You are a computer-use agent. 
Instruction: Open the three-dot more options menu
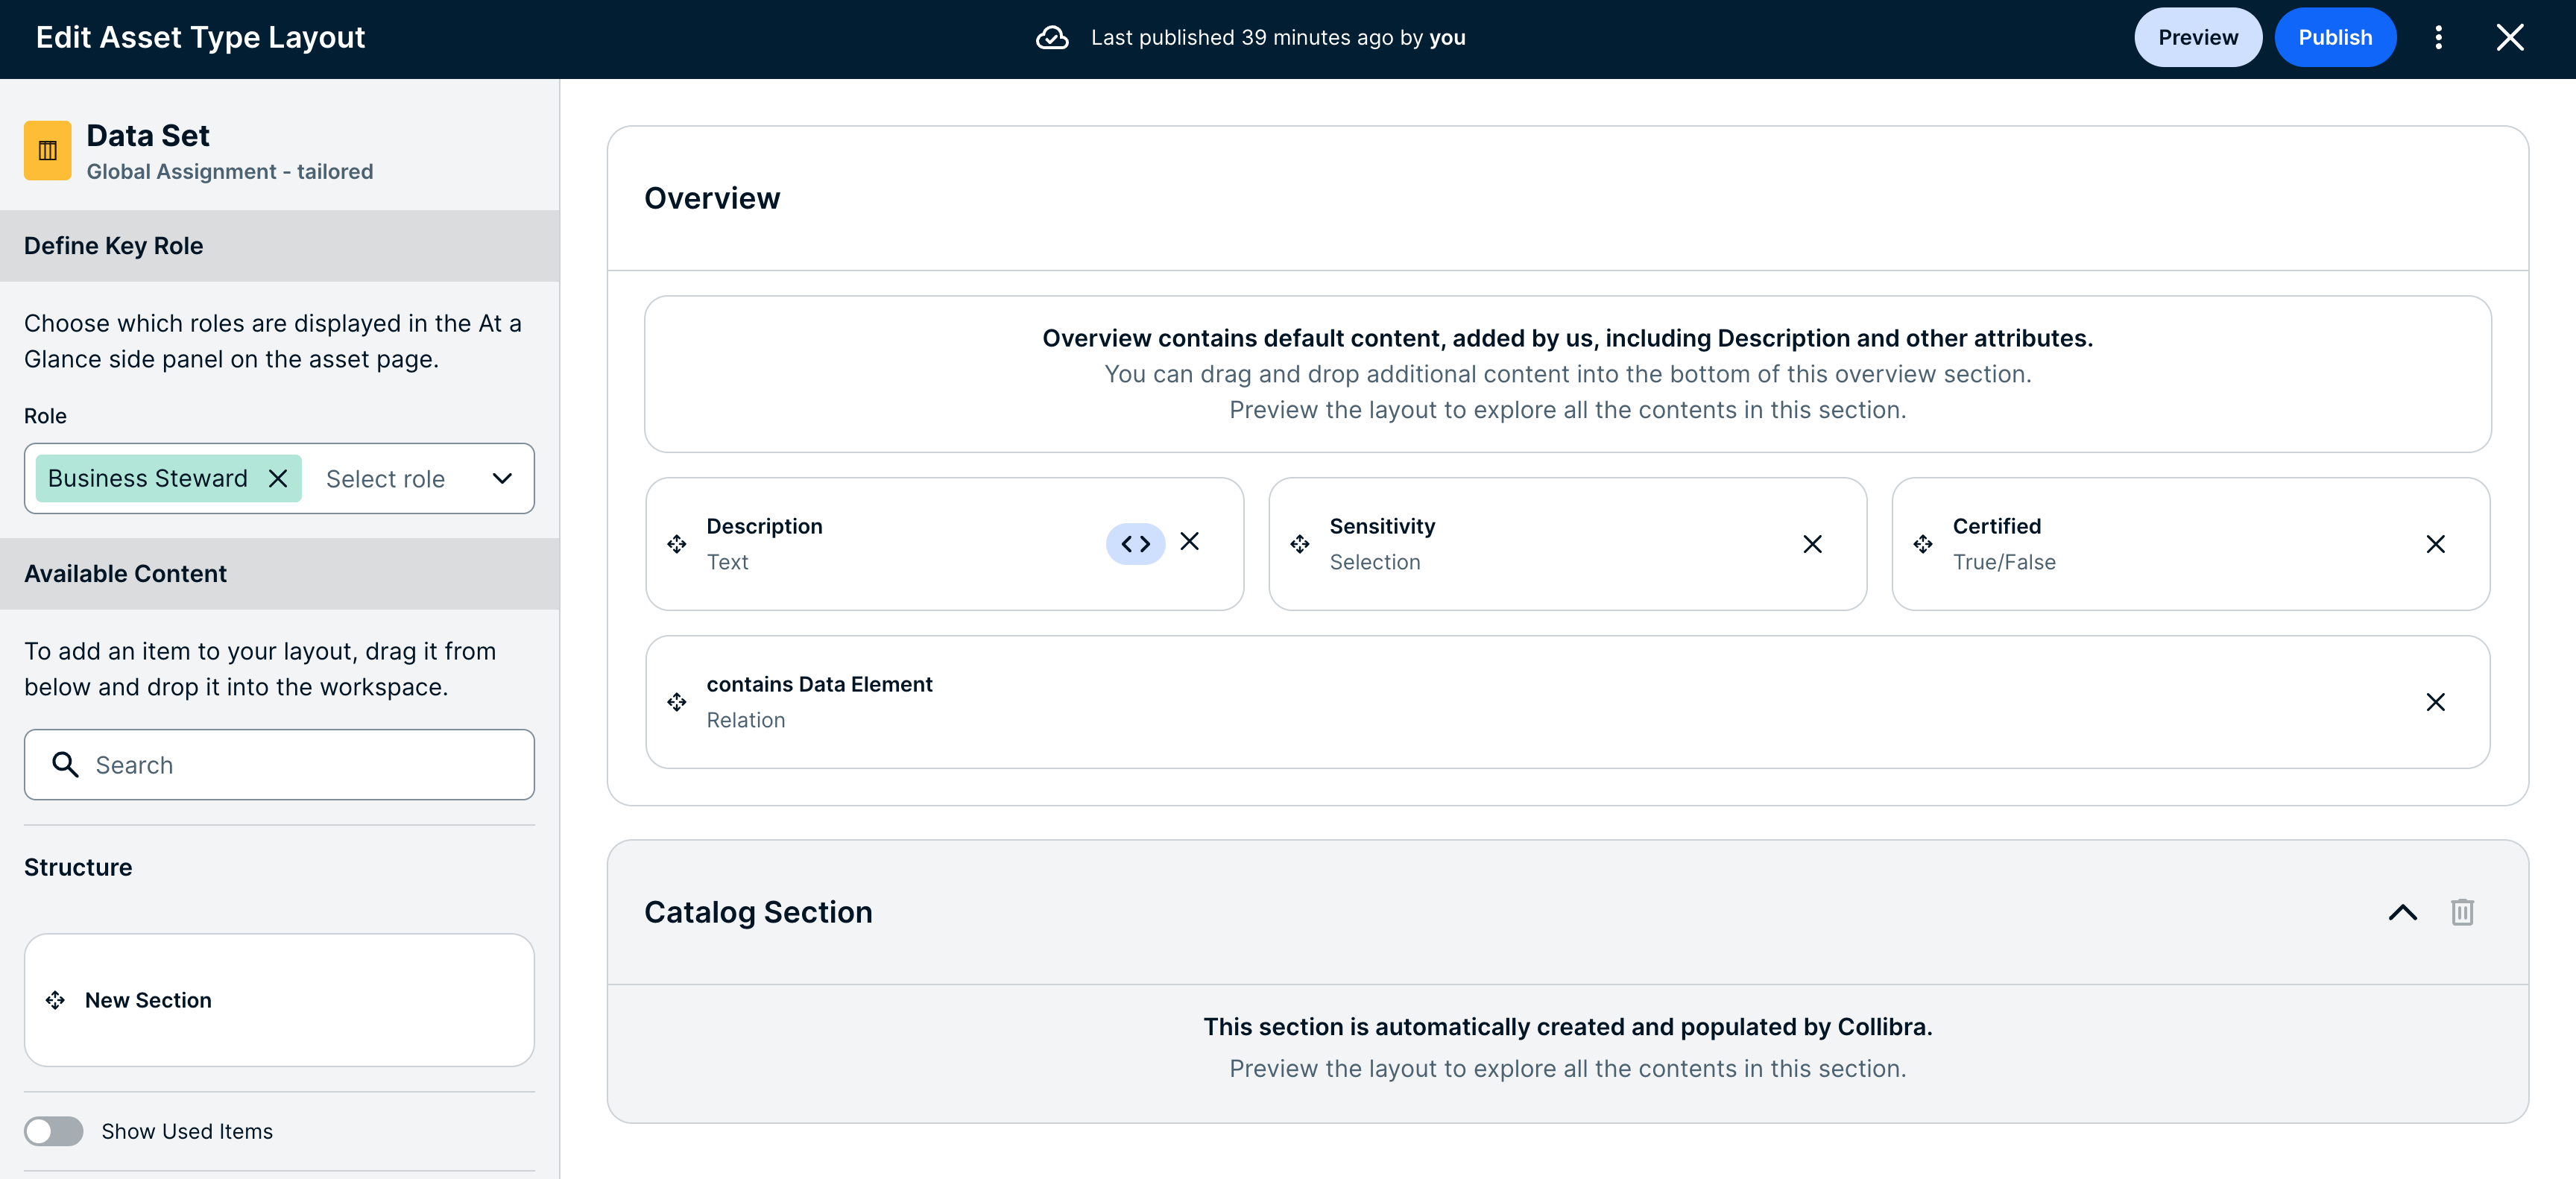pos(2438,37)
